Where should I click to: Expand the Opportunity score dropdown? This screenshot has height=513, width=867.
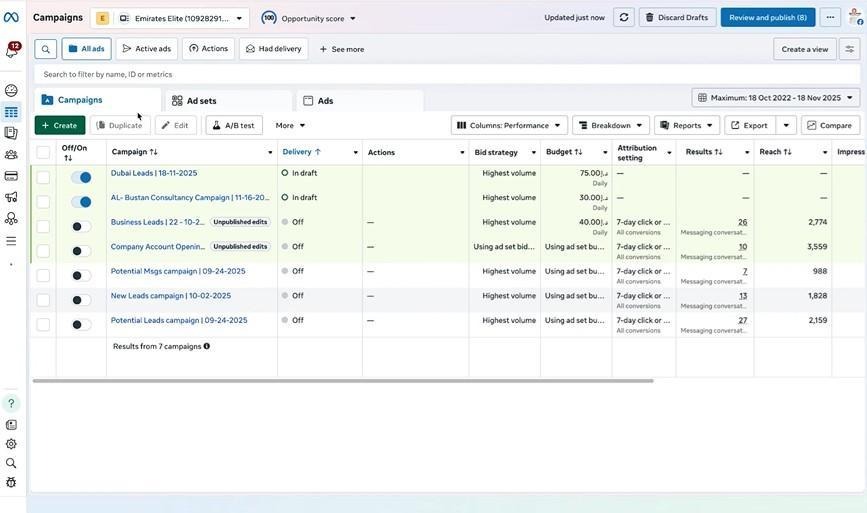[x=353, y=19]
